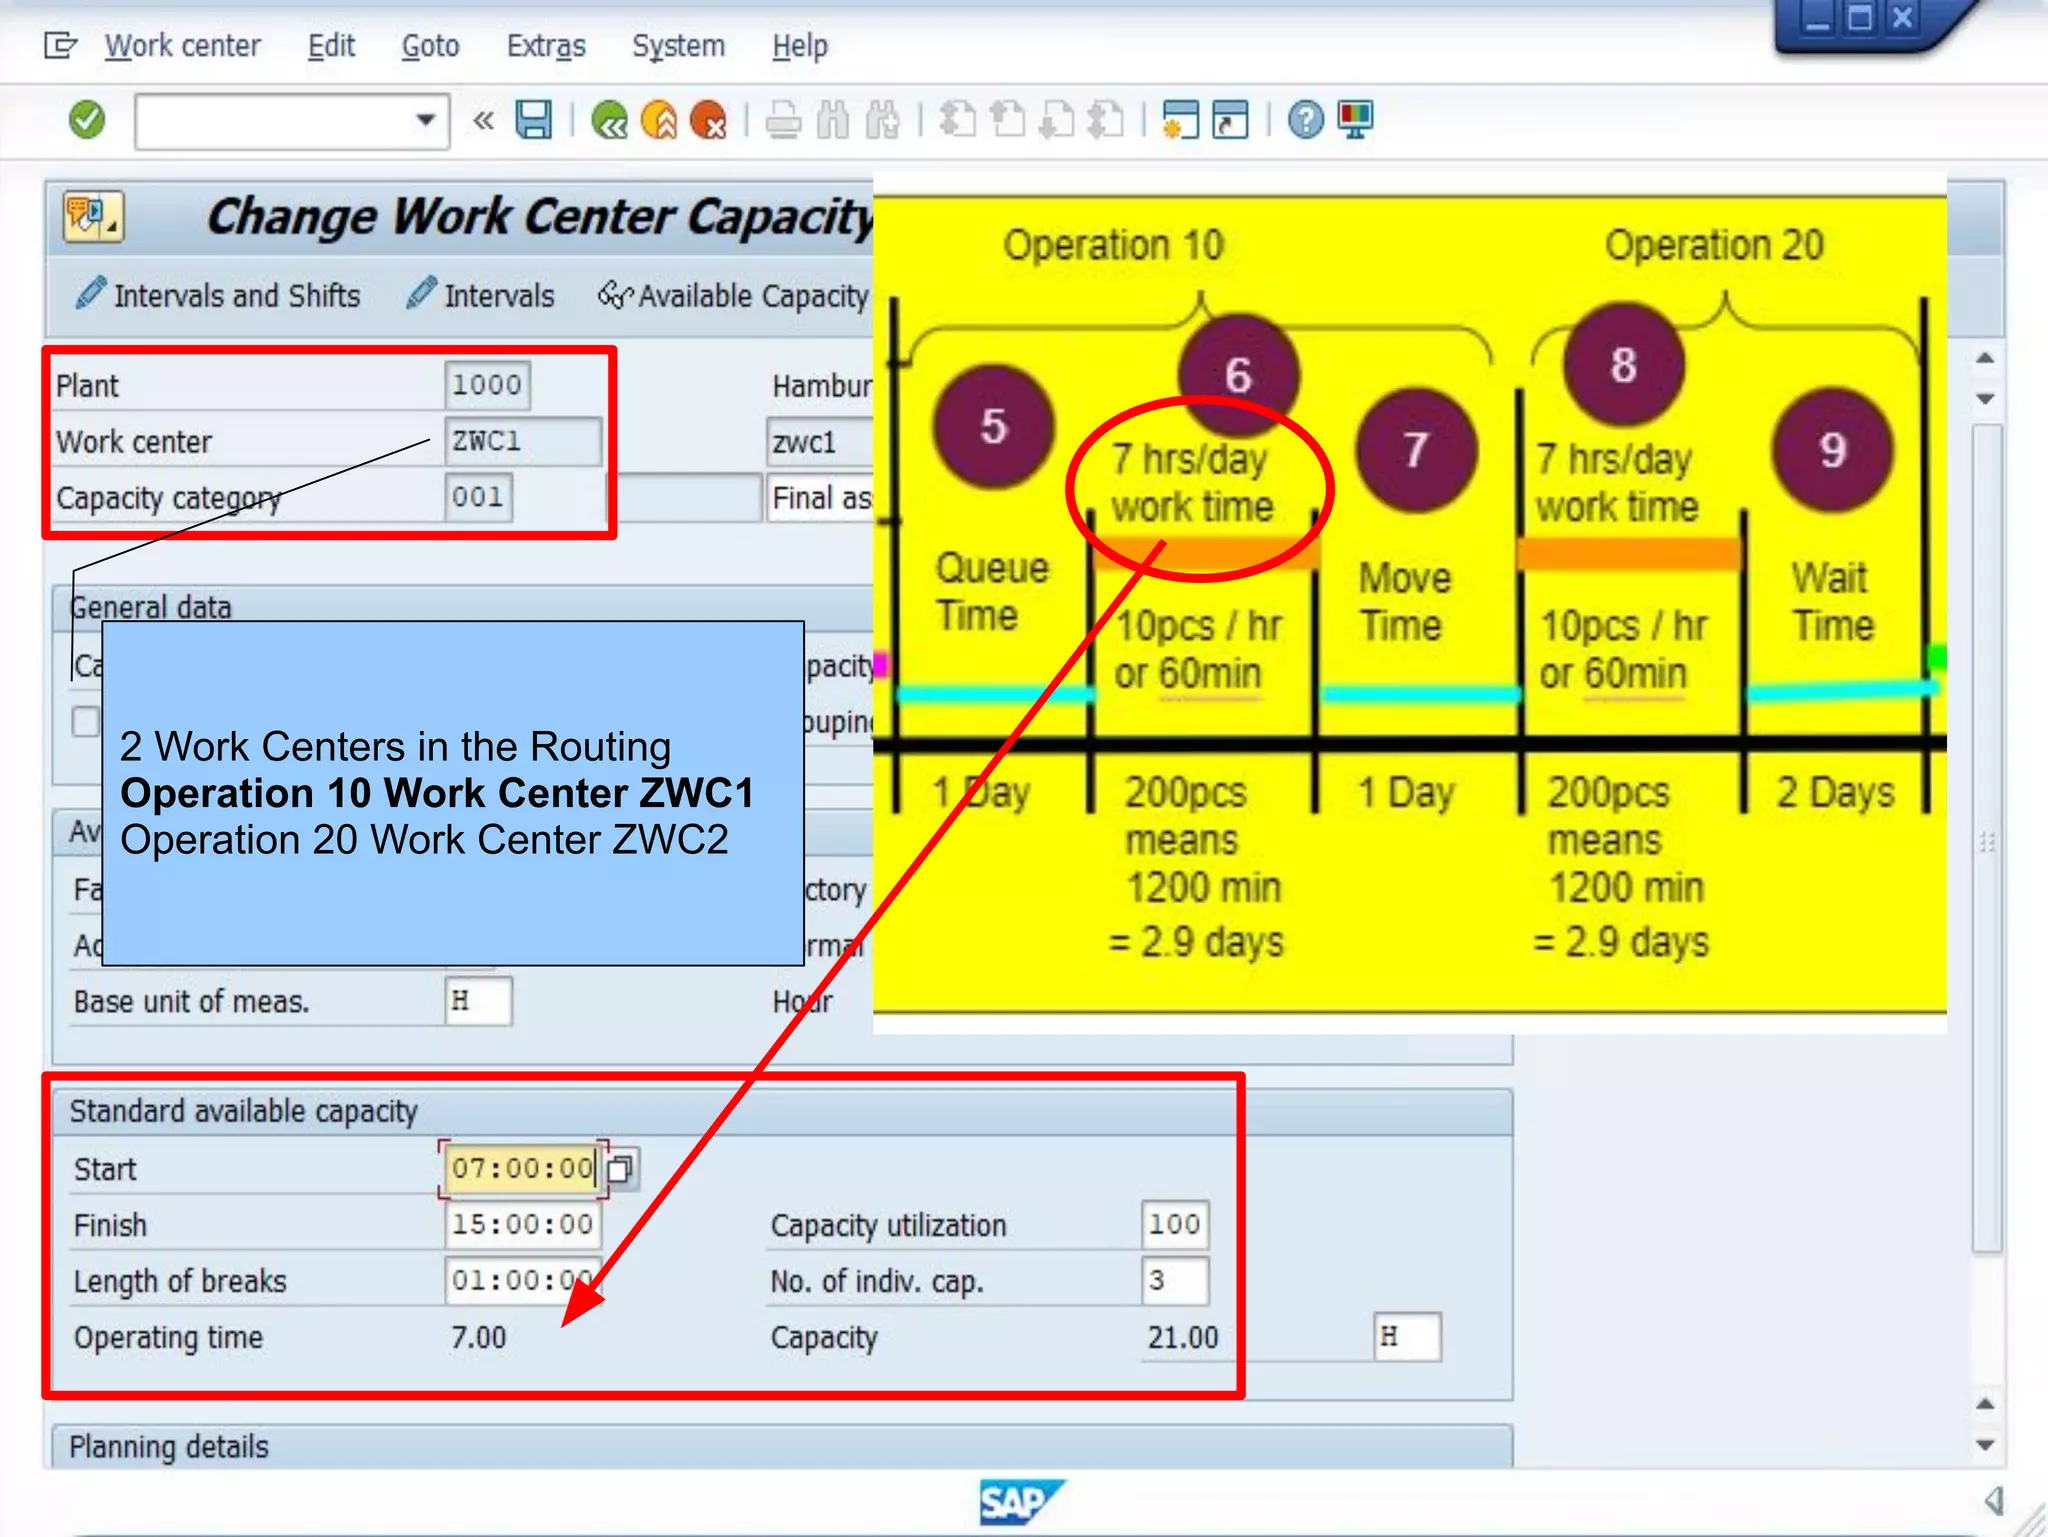Open the Help menu
This screenshot has width=2048, height=1537.
click(x=800, y=46)
